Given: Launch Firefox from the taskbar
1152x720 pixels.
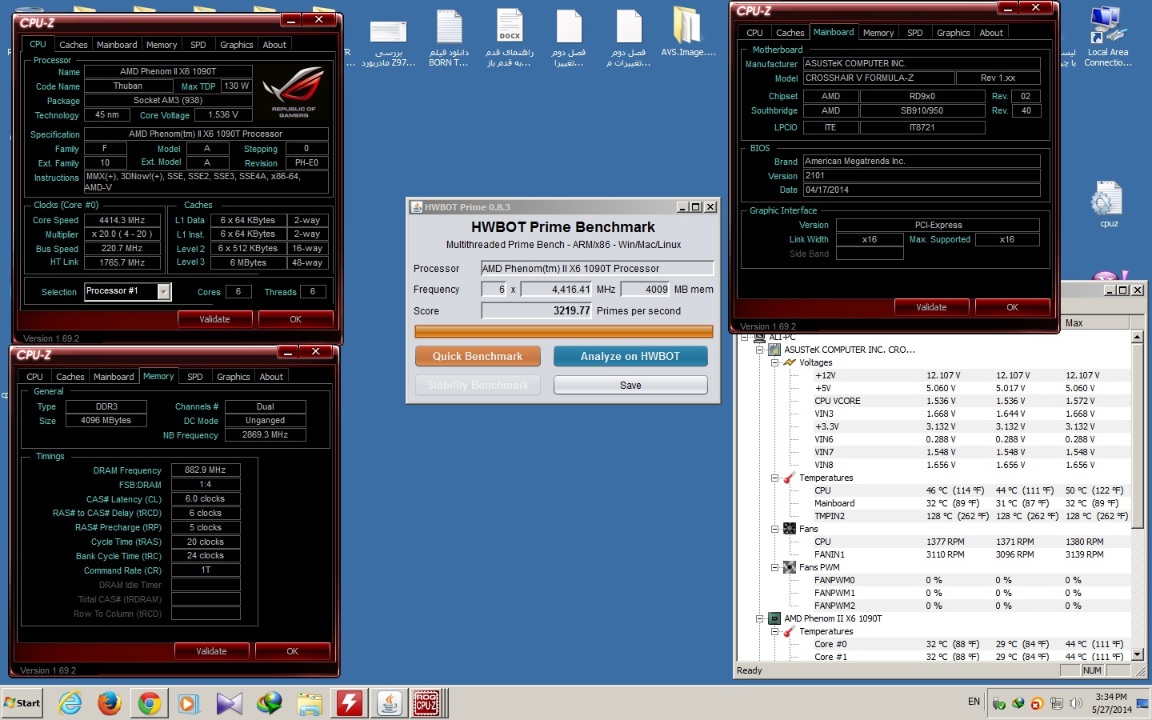Looking at the screenshot, I should (109, 703).
